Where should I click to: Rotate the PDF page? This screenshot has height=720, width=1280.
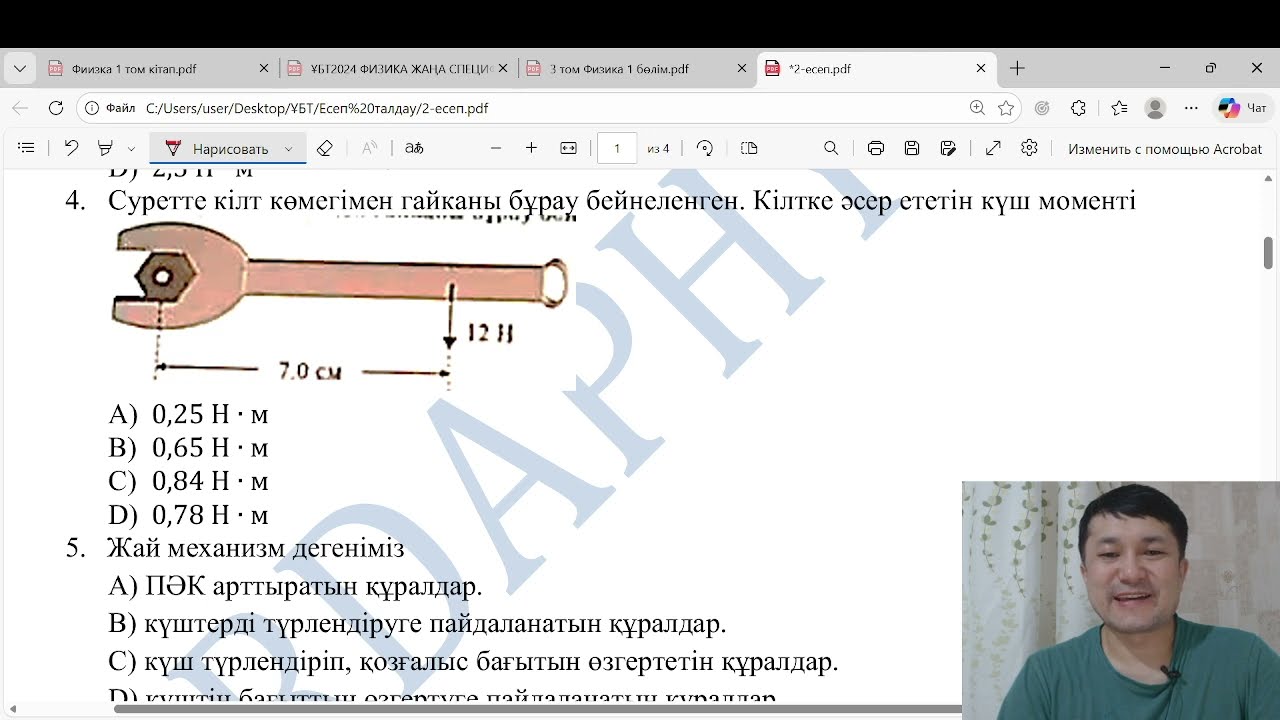point(705,148)
